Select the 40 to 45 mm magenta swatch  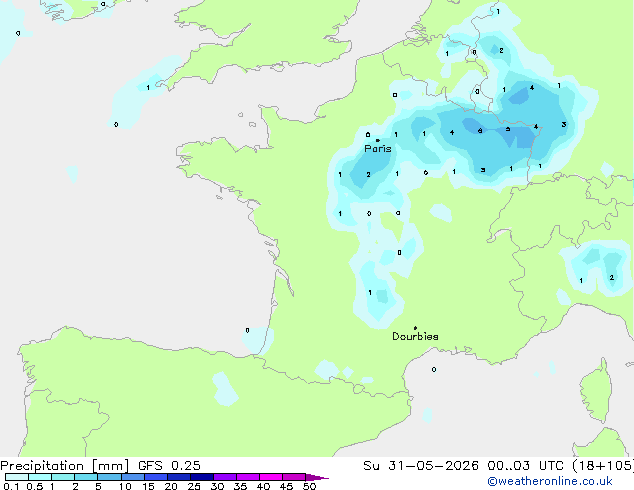[x=271, y=477]
